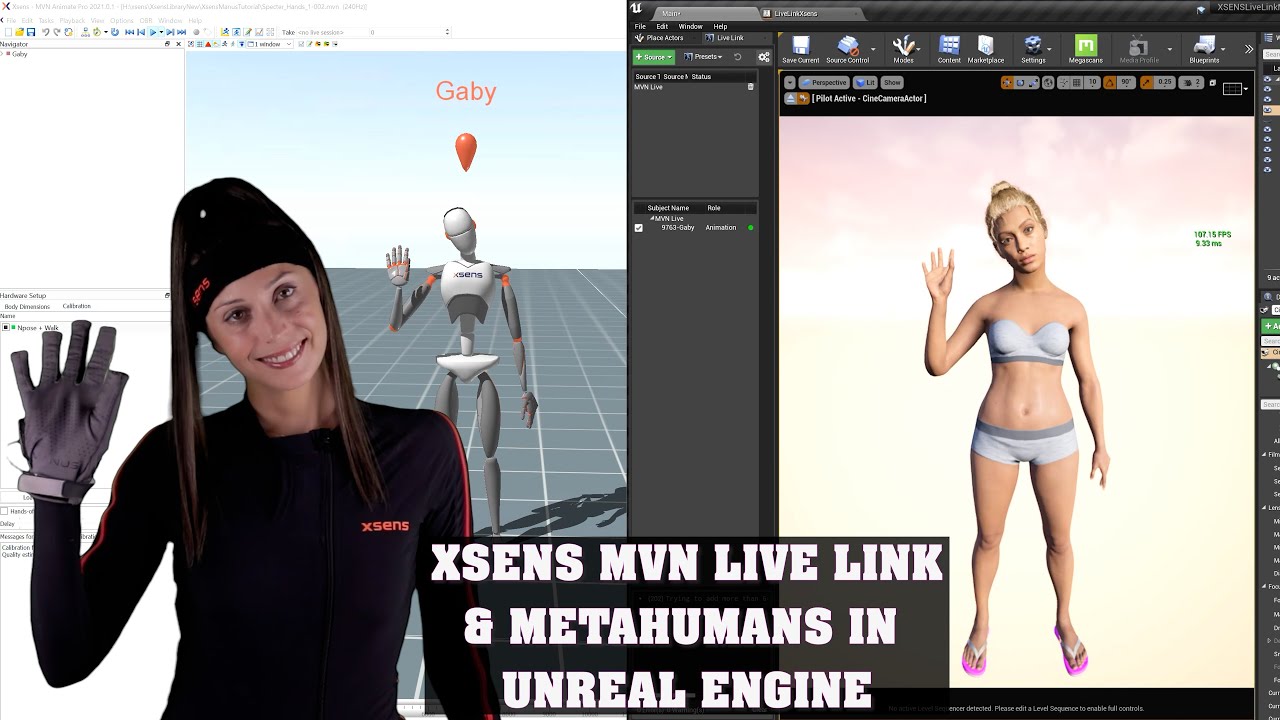Click the Show button in viewport
Screen dimensions: 1280x720
(892, 83)
